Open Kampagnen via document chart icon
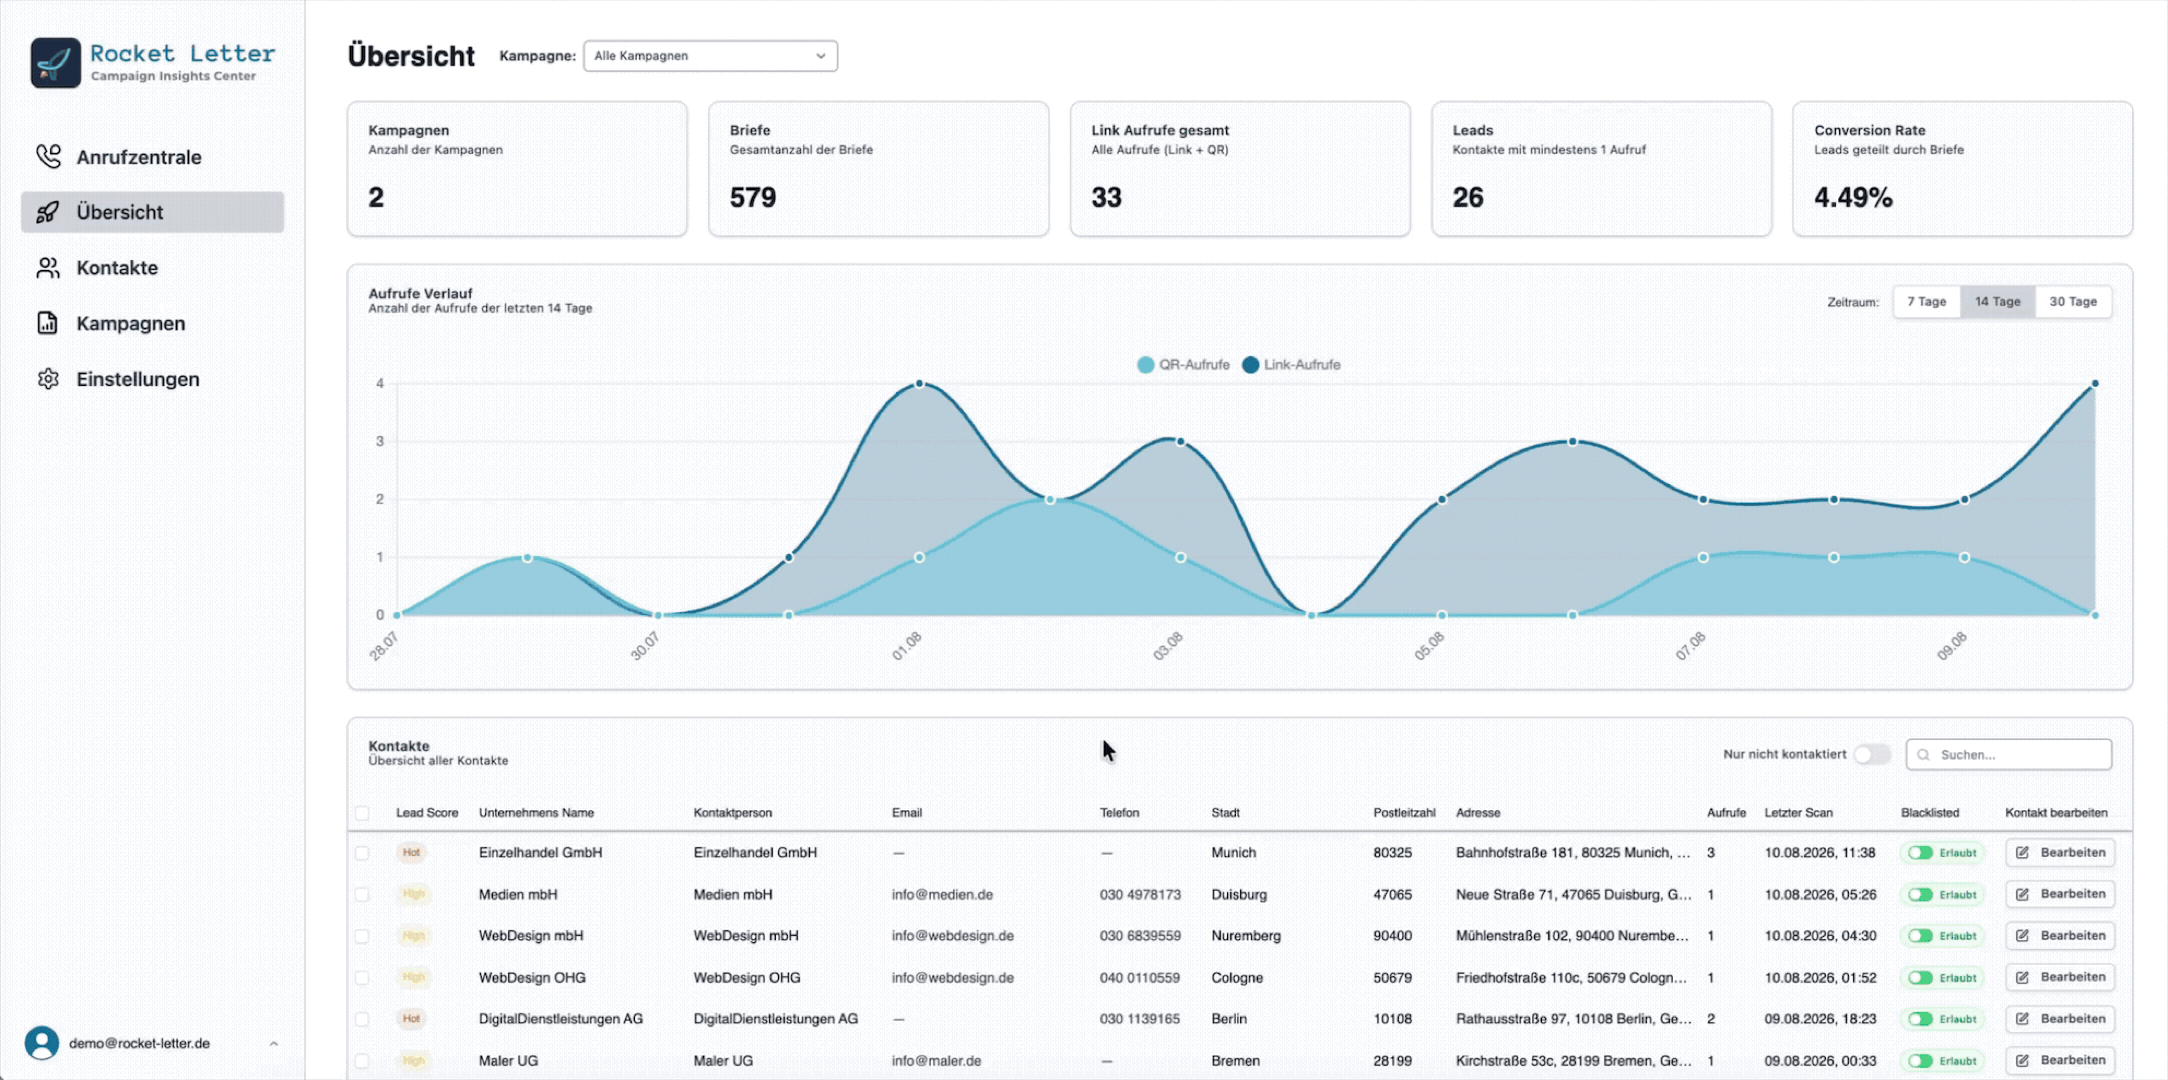Image resolution: width=2168 pixels, height=1080 pixels. coord(47,323)
